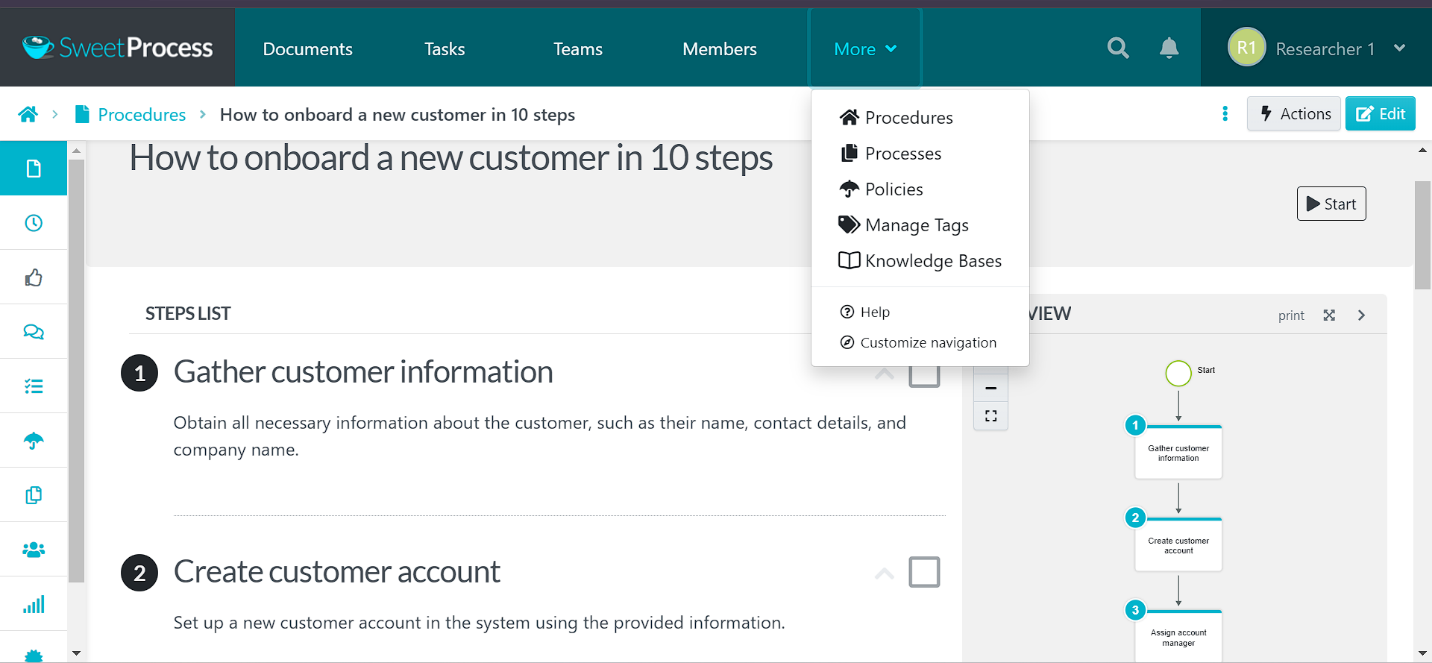
Task: Open the history clock sidebar icon
Action: [34, 223]
